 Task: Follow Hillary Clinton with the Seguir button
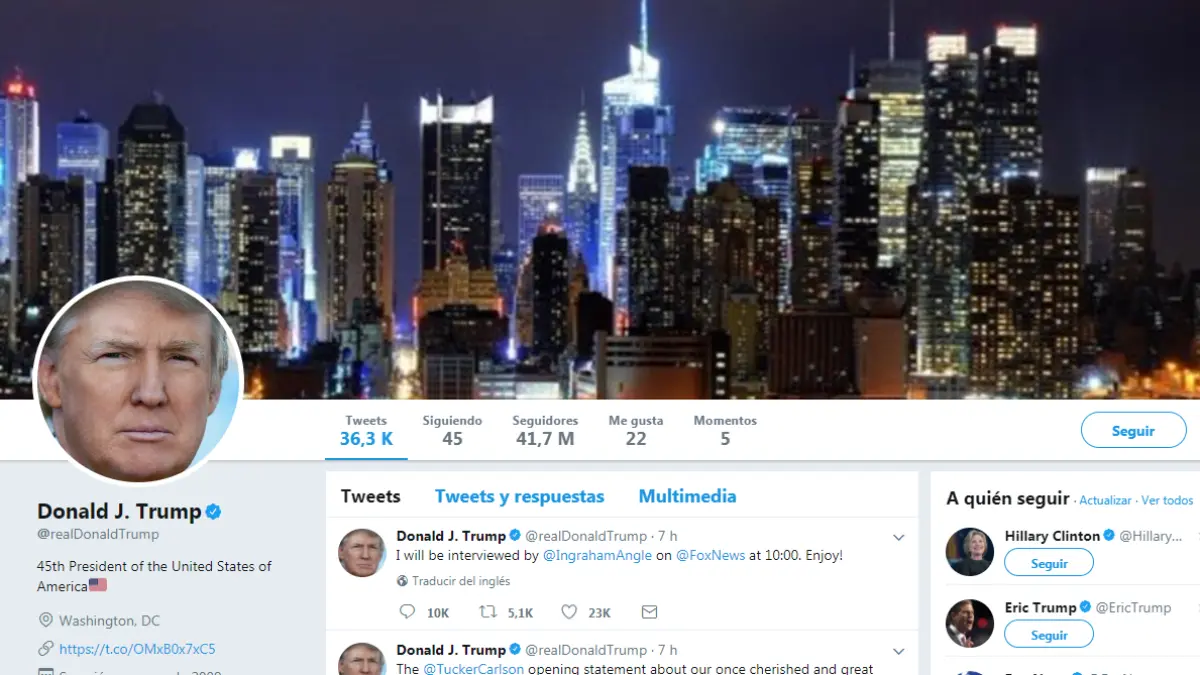1049,563
